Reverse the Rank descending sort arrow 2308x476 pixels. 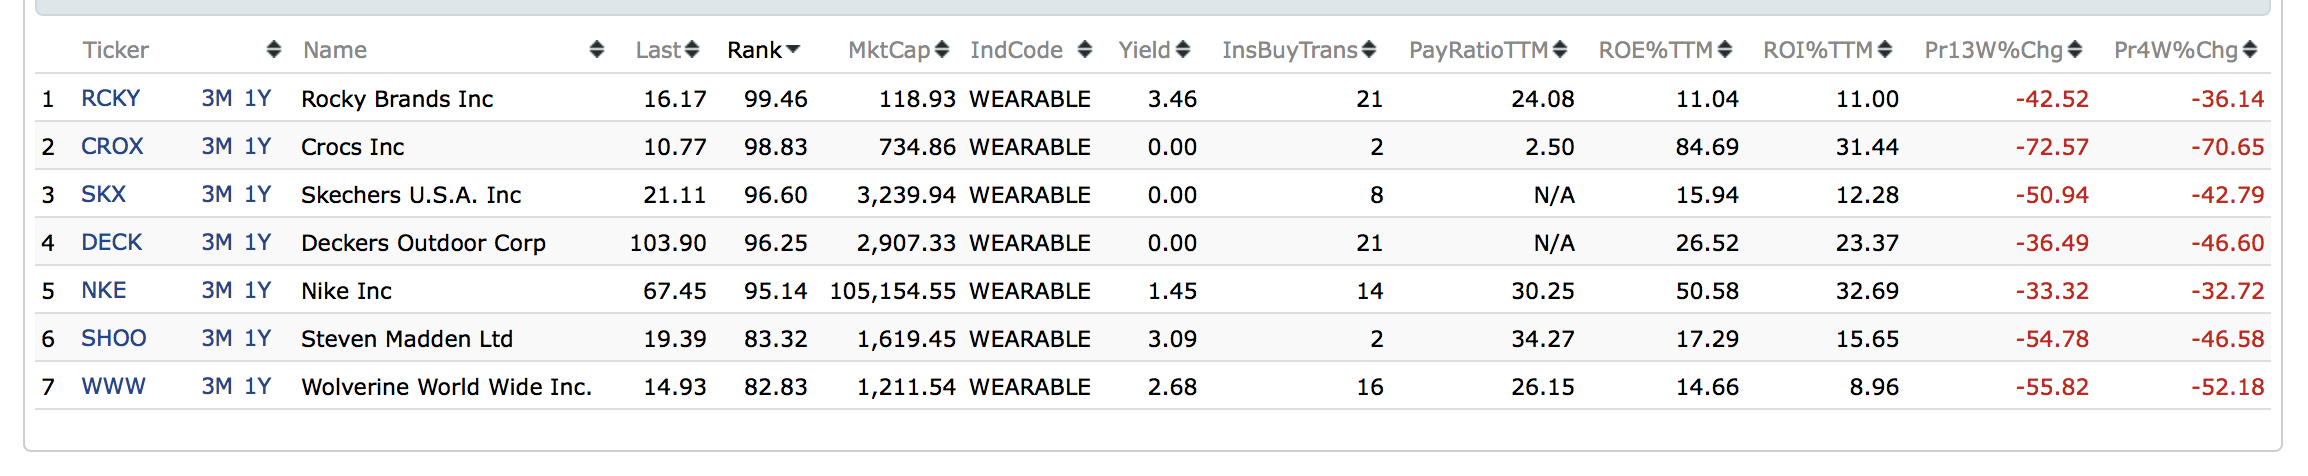click(794, 50)
